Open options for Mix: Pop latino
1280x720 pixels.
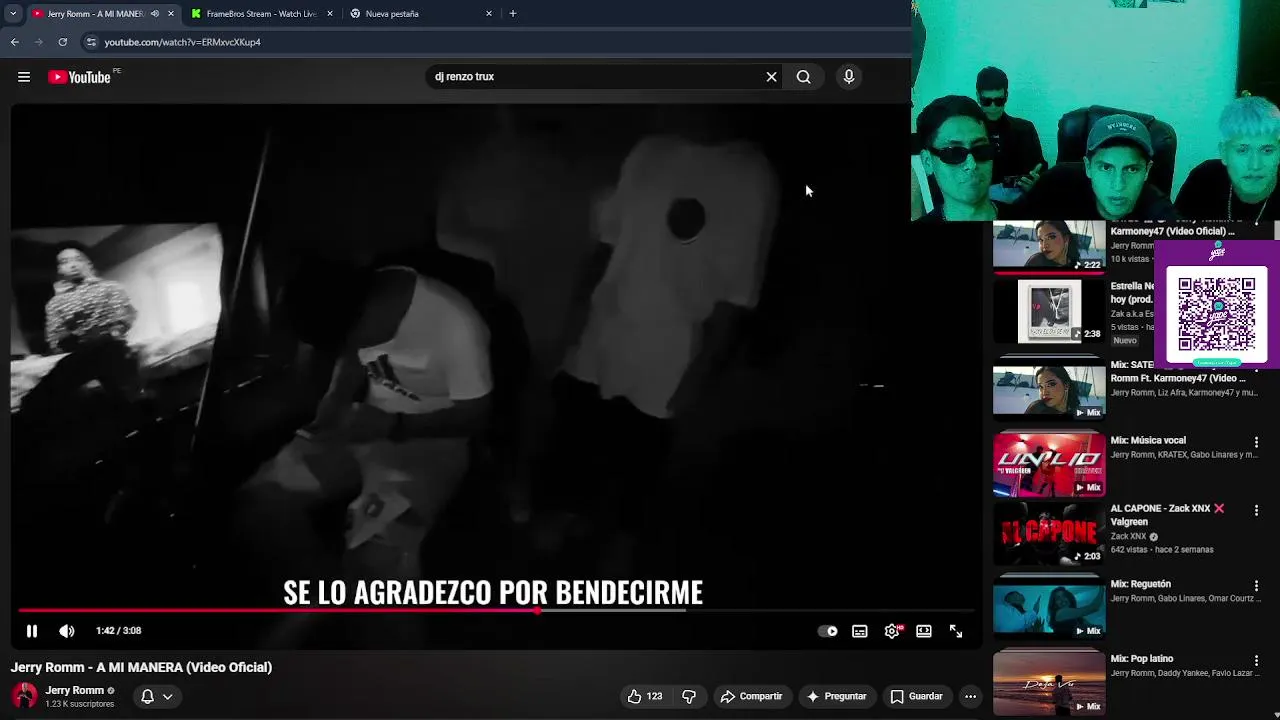pyautogui.click(x=1257, y=661)
